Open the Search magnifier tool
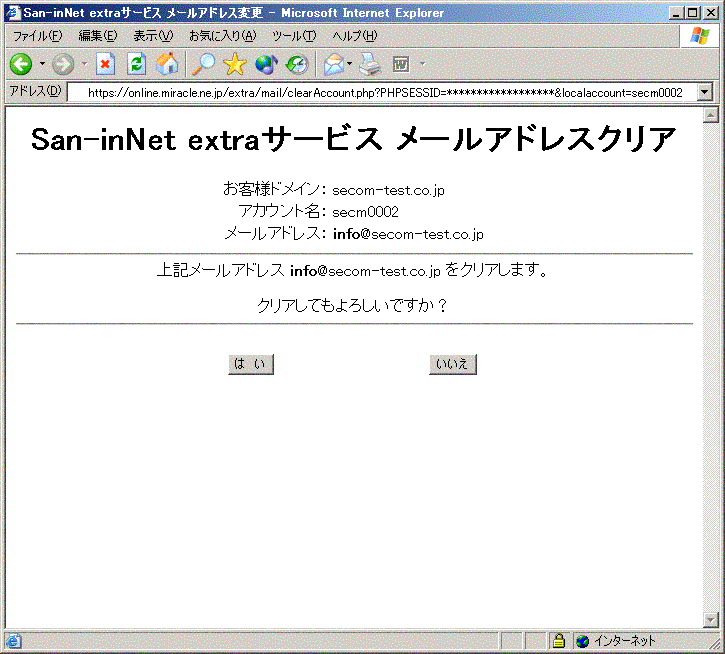Screen dimensions: 725x654 click(x=203, y=64)
